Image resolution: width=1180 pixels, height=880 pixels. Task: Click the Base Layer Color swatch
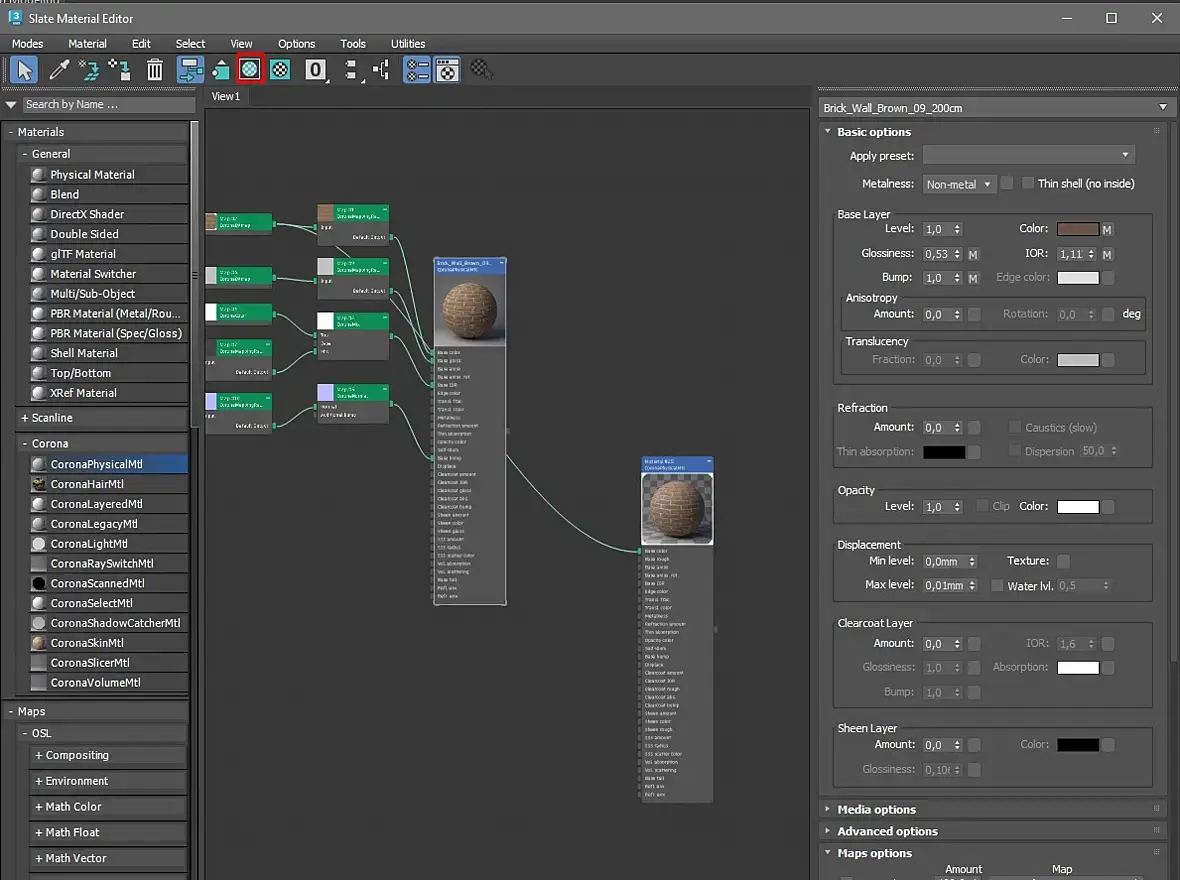click(1077, 229)
